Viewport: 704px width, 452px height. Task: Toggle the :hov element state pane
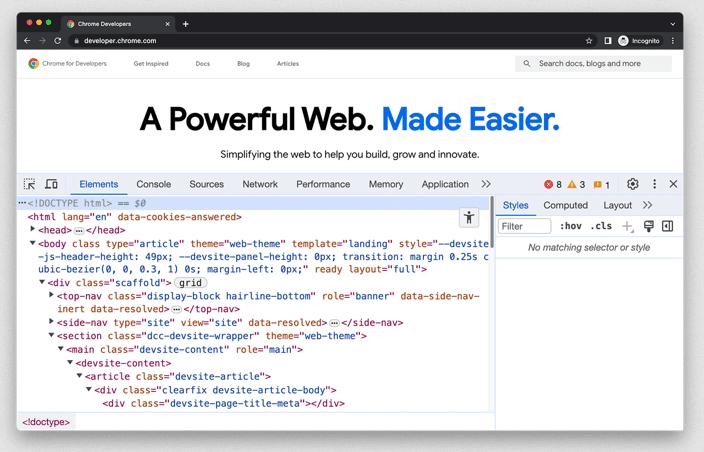[x=571, y=227]
